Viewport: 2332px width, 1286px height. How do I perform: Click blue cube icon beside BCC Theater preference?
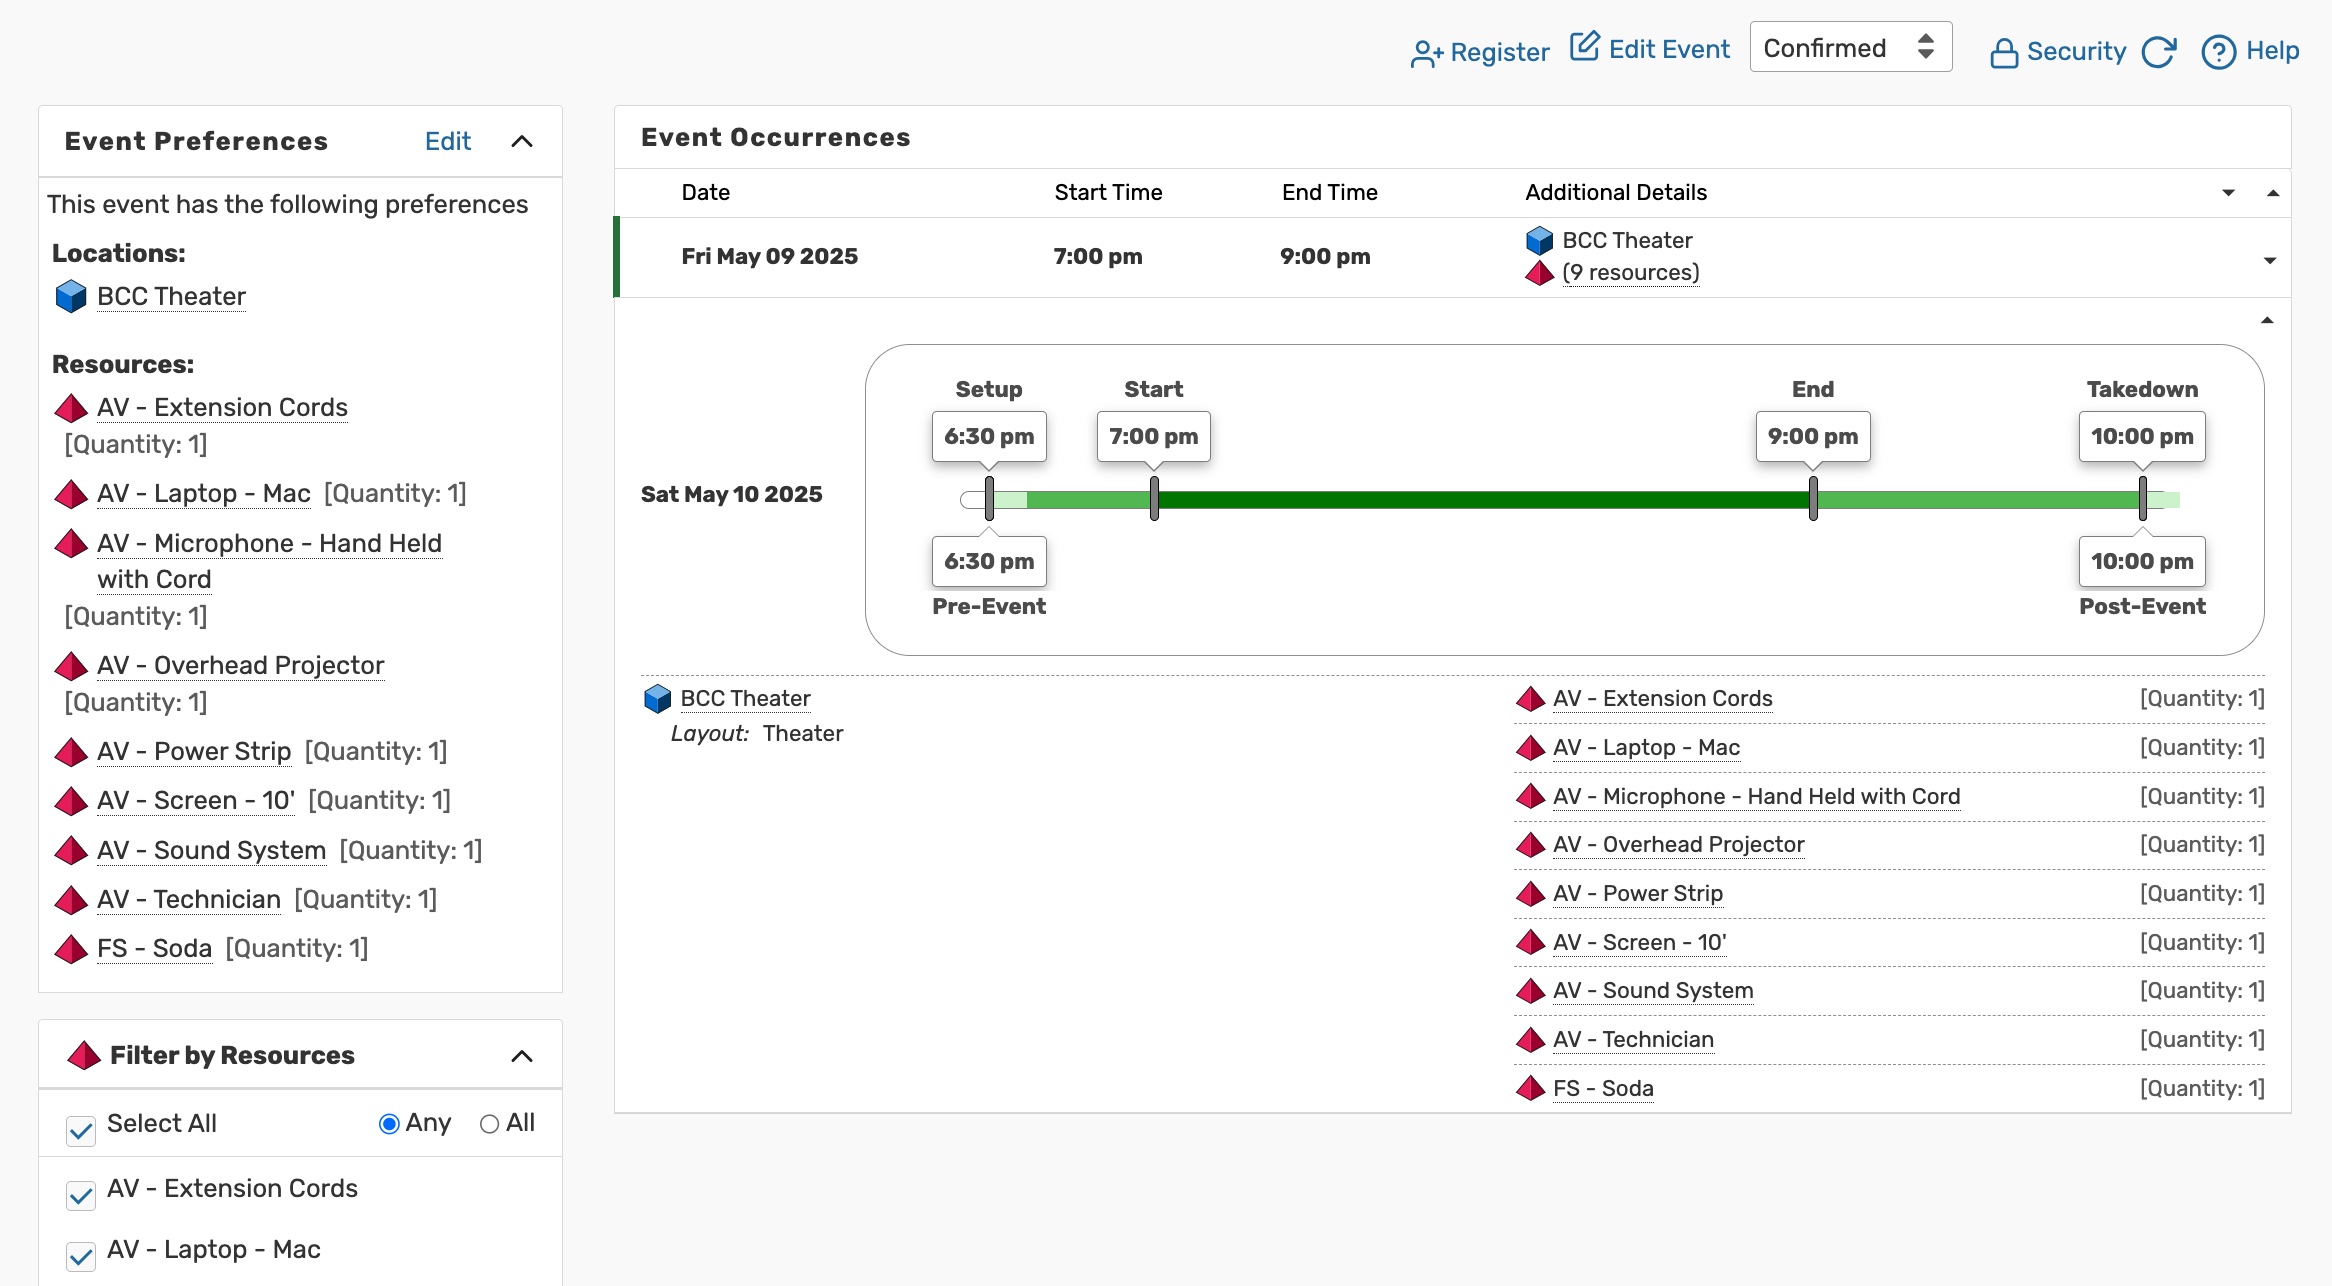71,297
